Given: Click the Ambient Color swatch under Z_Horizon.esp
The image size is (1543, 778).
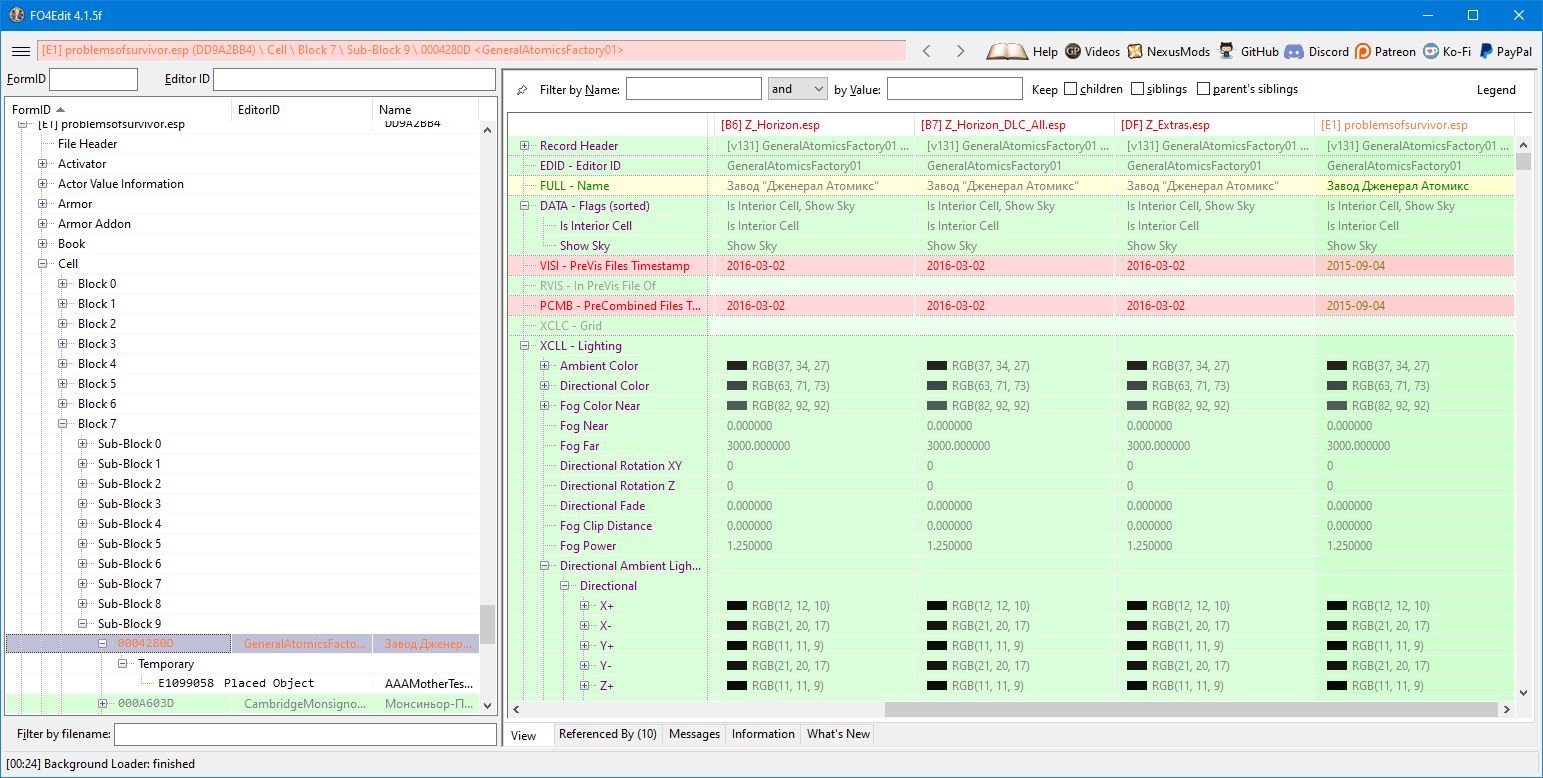Looking at the screenshot, I should click(x=737, y=366).
